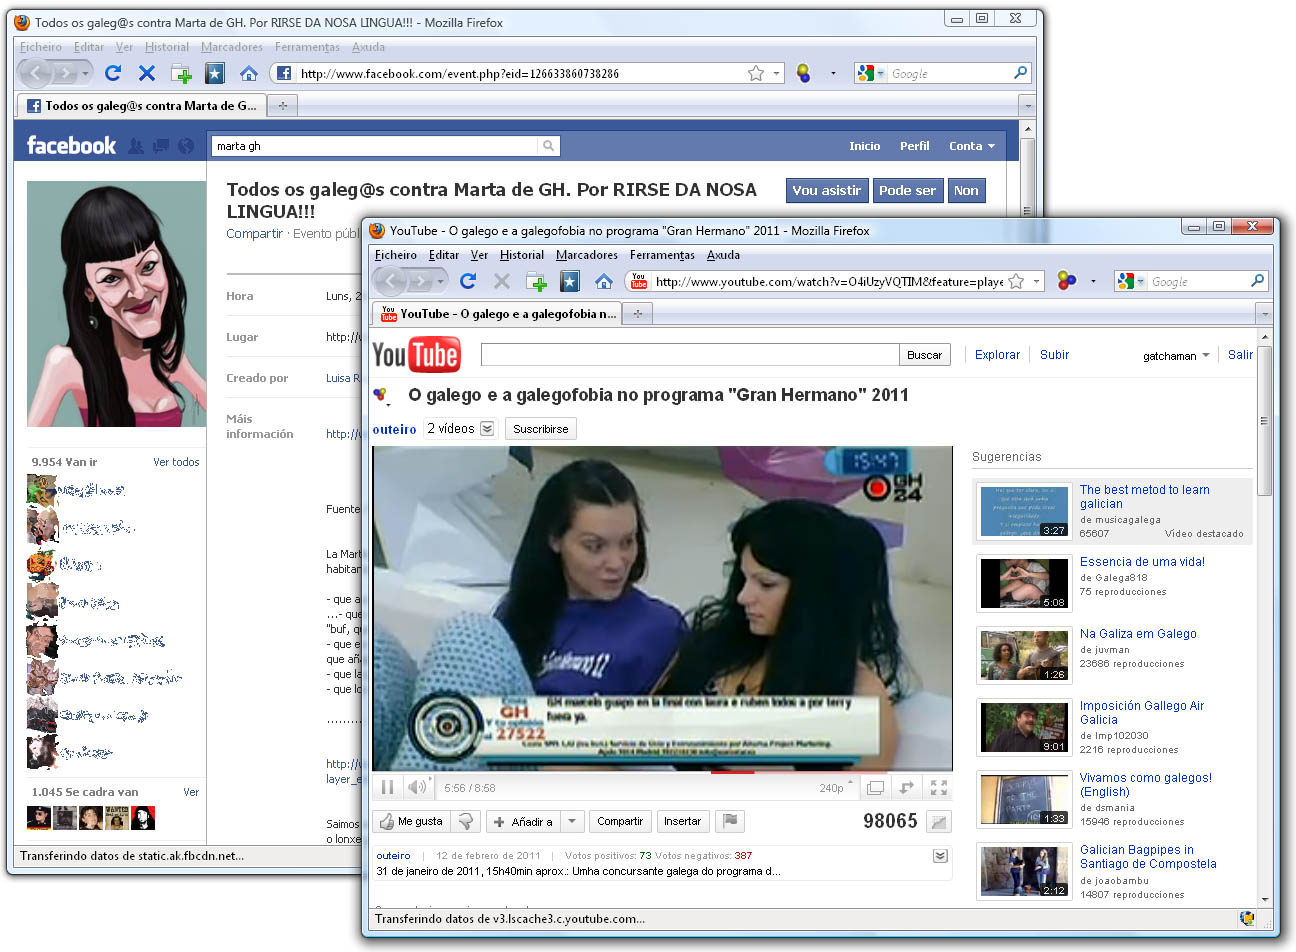Submit Google search in YouTube window
Image resolution: width=1296 pixels, height=952 pixels.
pos(1258,281)
